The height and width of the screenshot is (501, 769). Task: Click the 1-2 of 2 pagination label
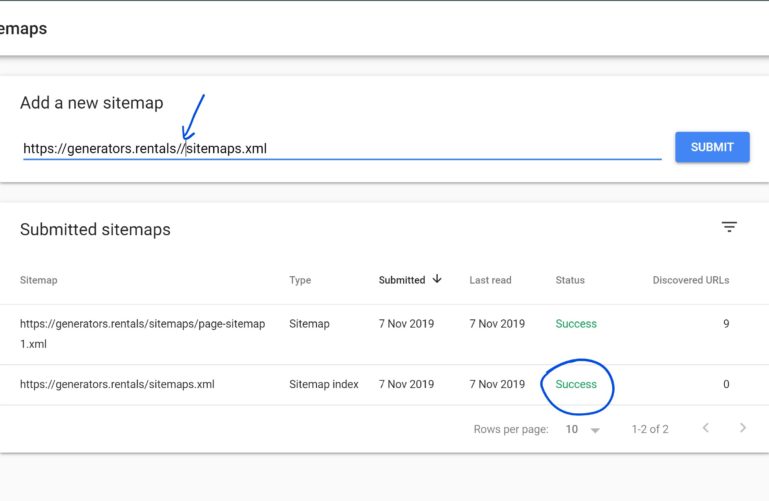pos(650,429)
